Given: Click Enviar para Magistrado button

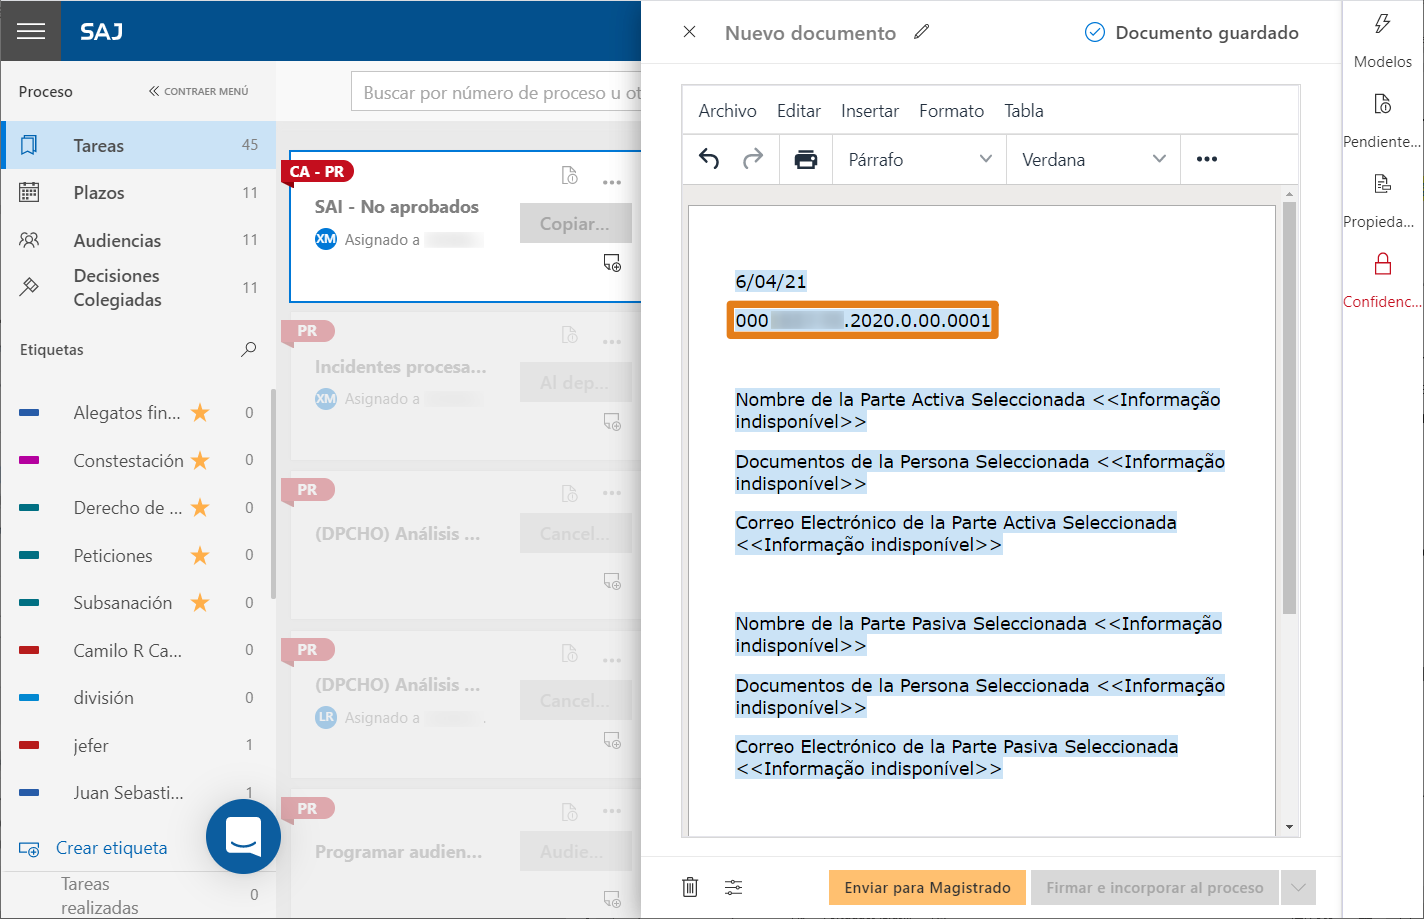Looking at the screenshot, I should coord(927,887).
